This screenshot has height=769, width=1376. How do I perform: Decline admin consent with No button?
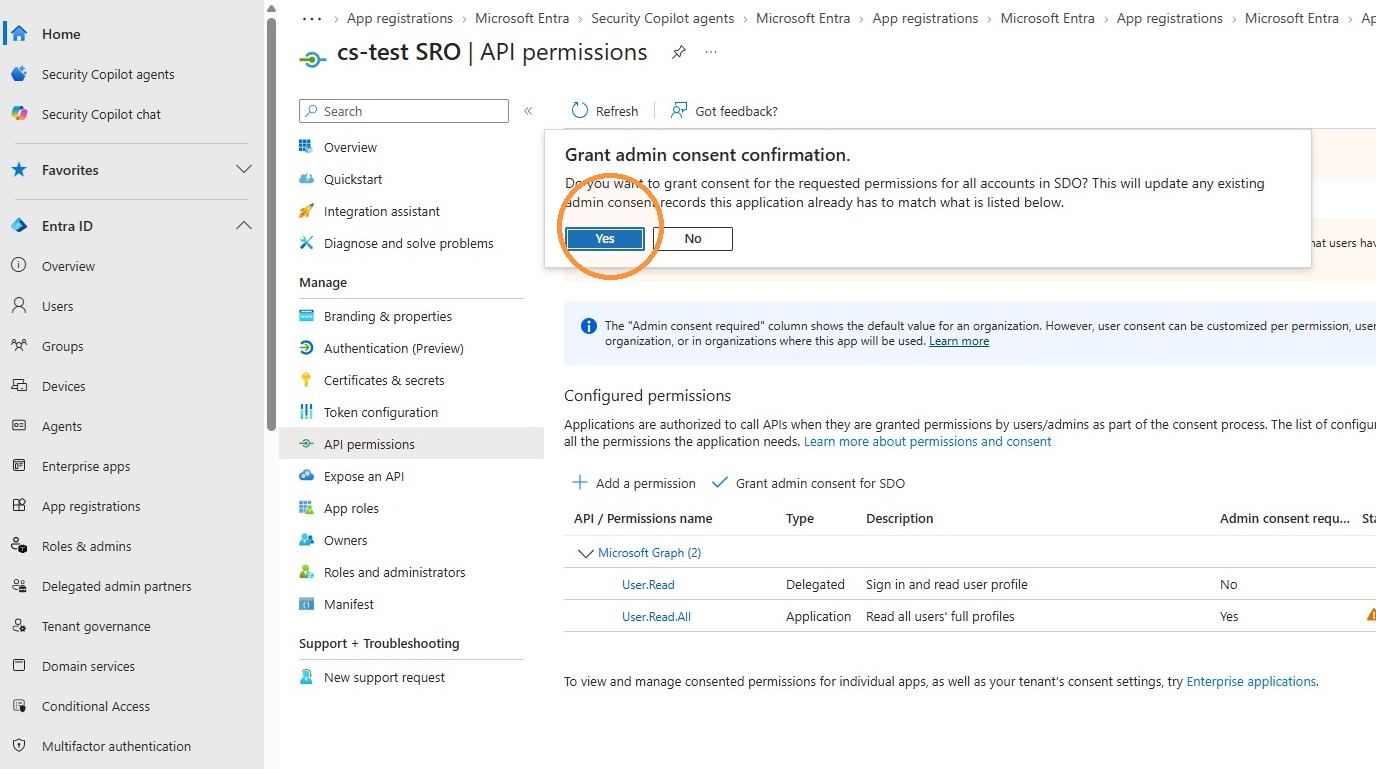(693, 238)
